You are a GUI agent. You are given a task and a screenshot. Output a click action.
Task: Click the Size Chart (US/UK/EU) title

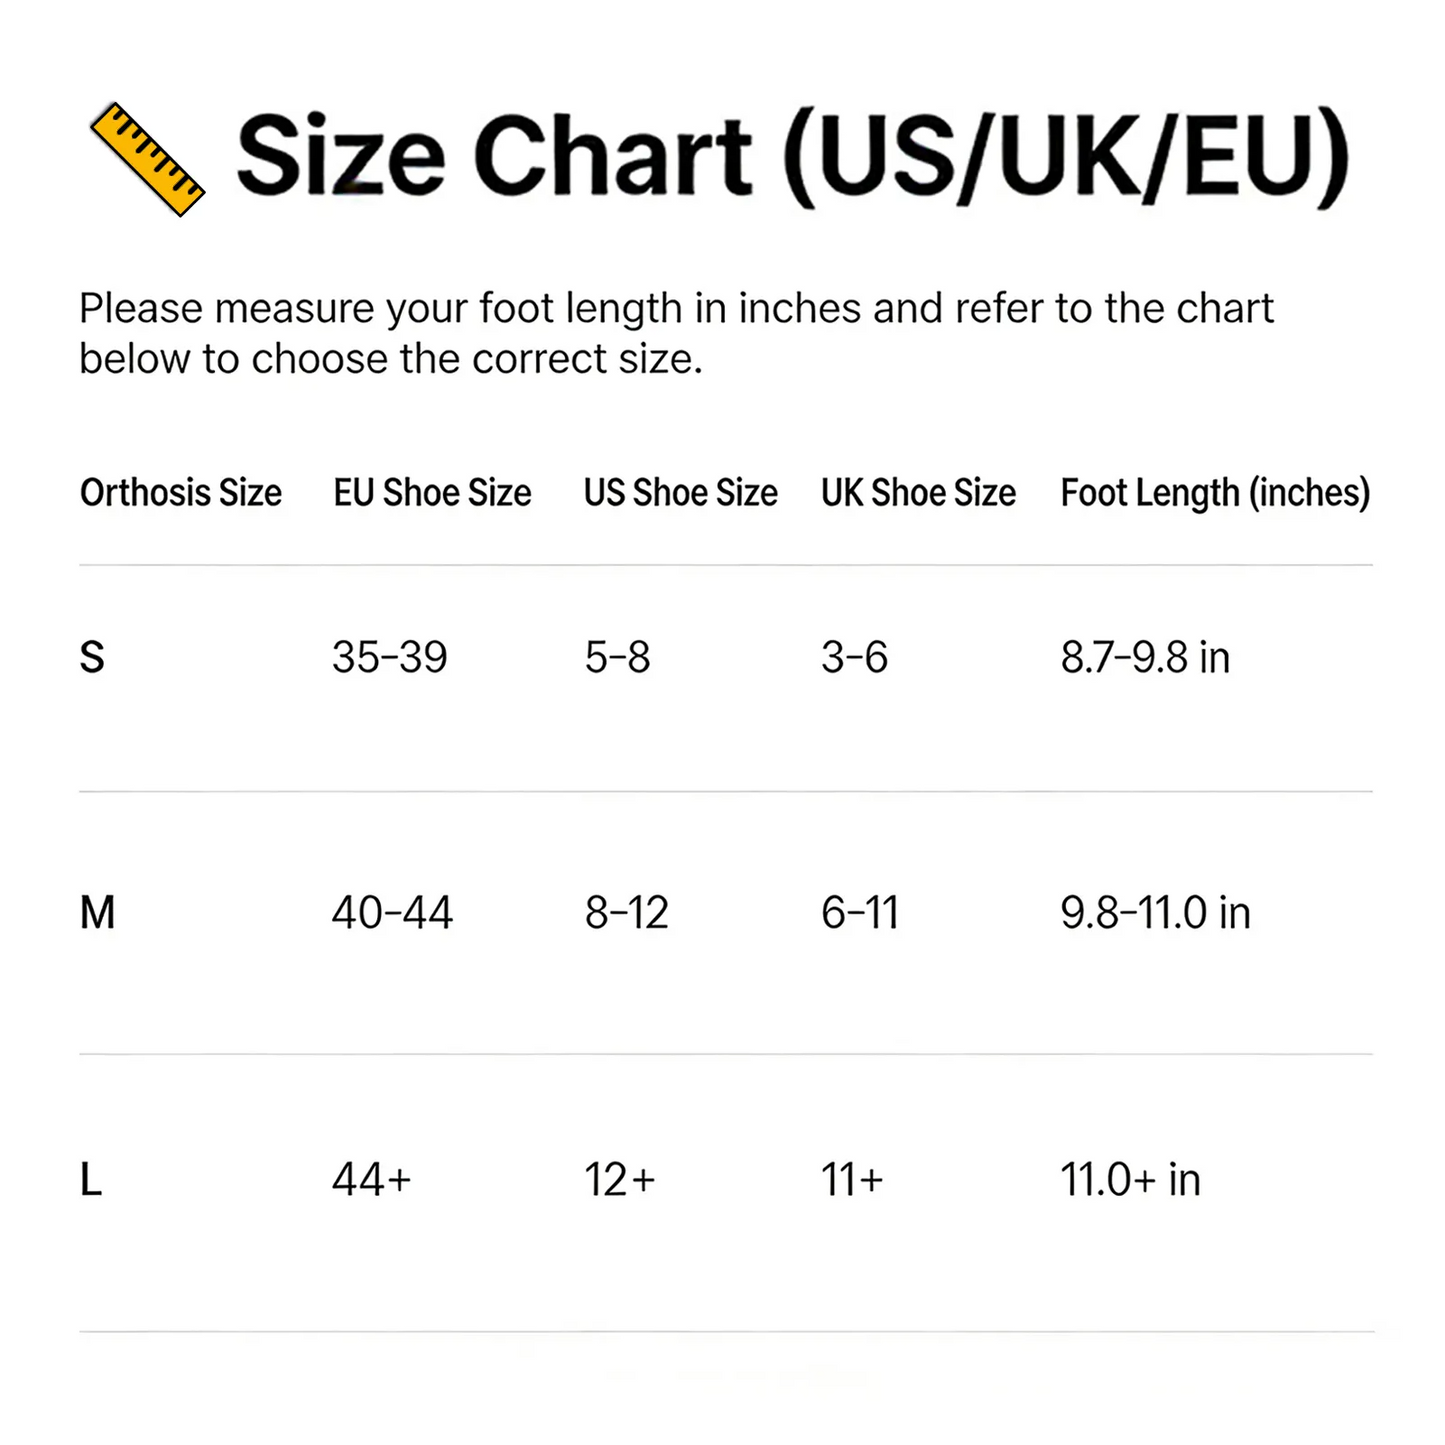[792, 158]
